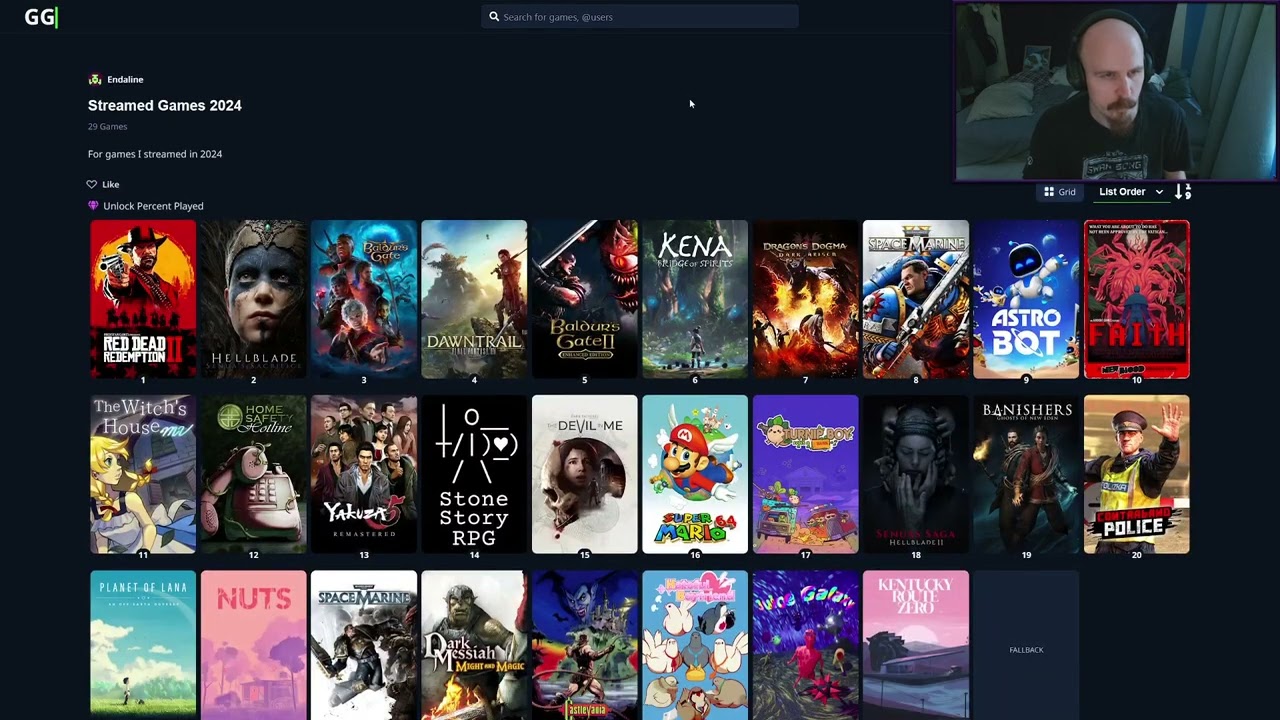Click the search magnifier icon

coord(494,17)
